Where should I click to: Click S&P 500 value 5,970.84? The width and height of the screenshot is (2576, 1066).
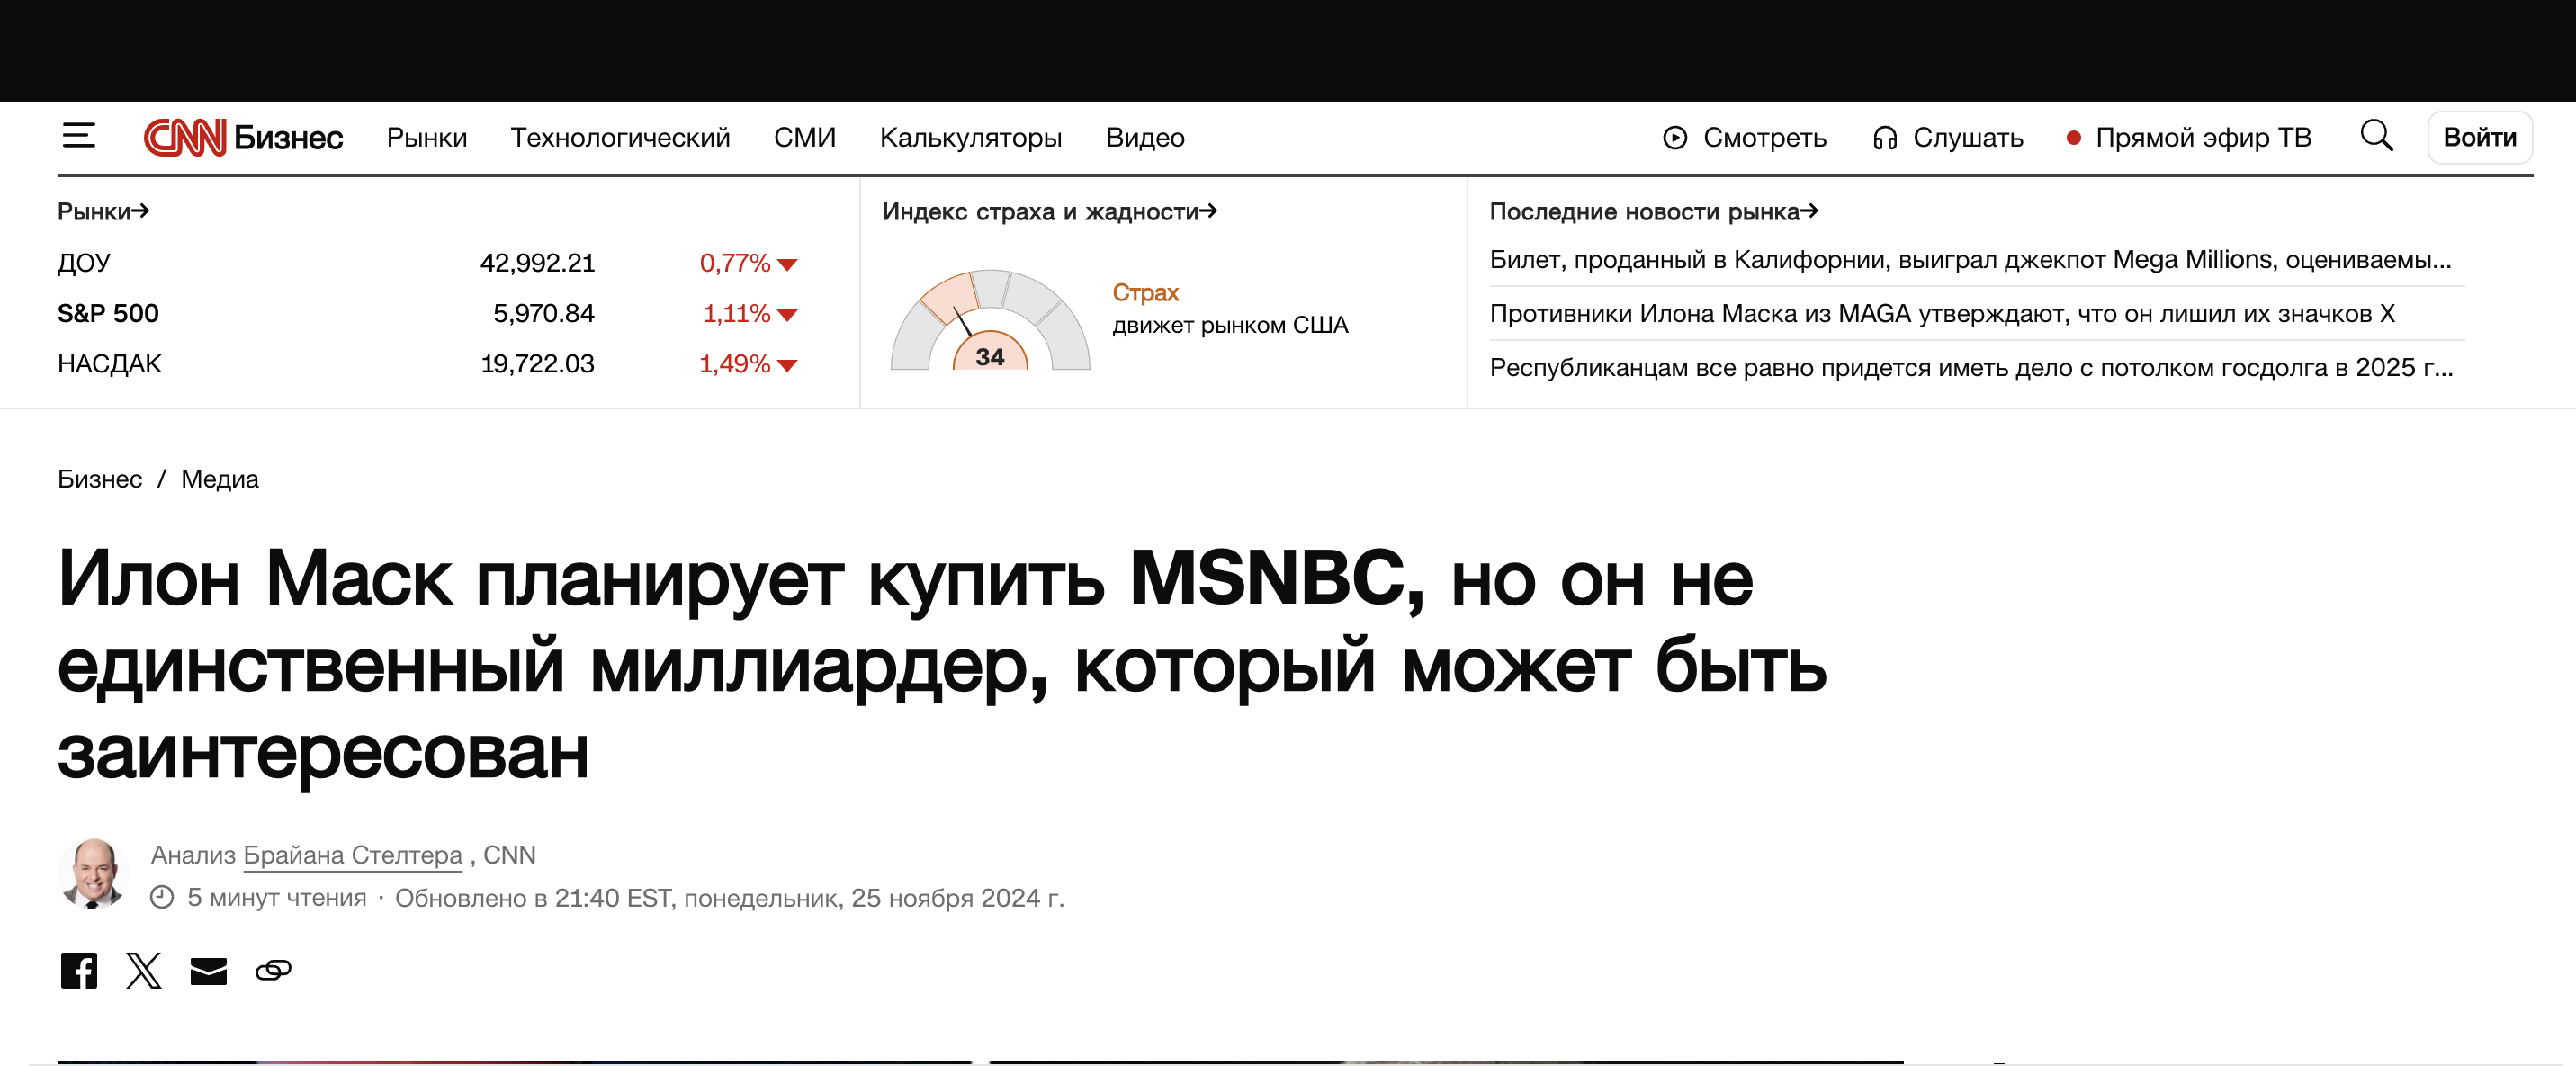[544, 314]
